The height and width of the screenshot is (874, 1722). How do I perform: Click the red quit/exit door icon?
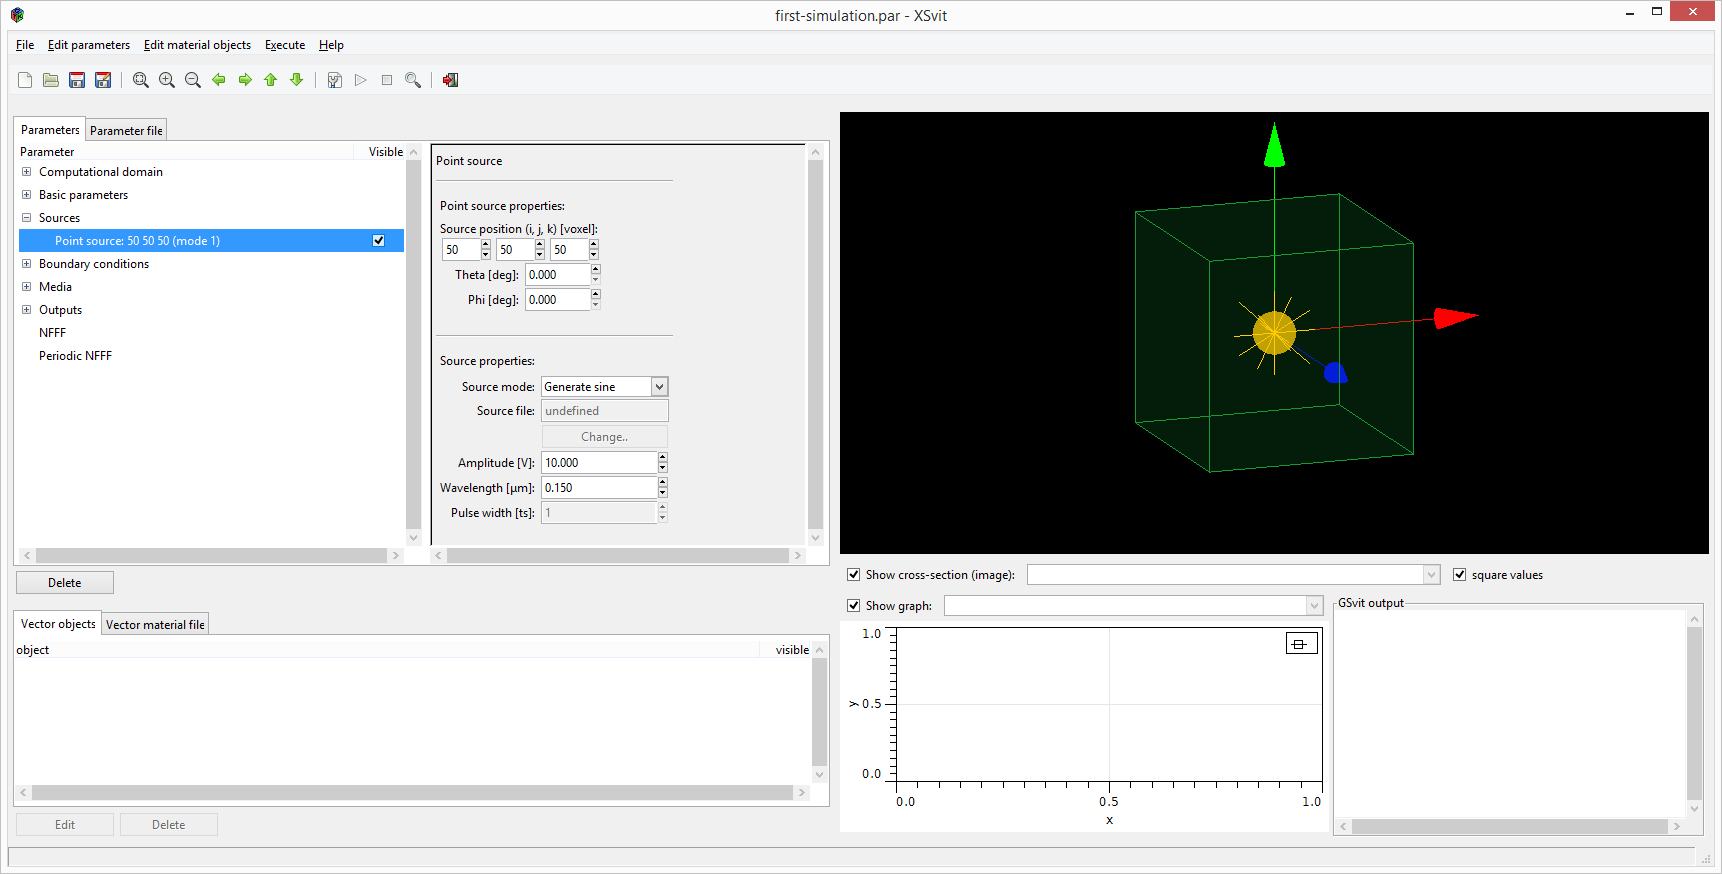click(x=451, y=80)
